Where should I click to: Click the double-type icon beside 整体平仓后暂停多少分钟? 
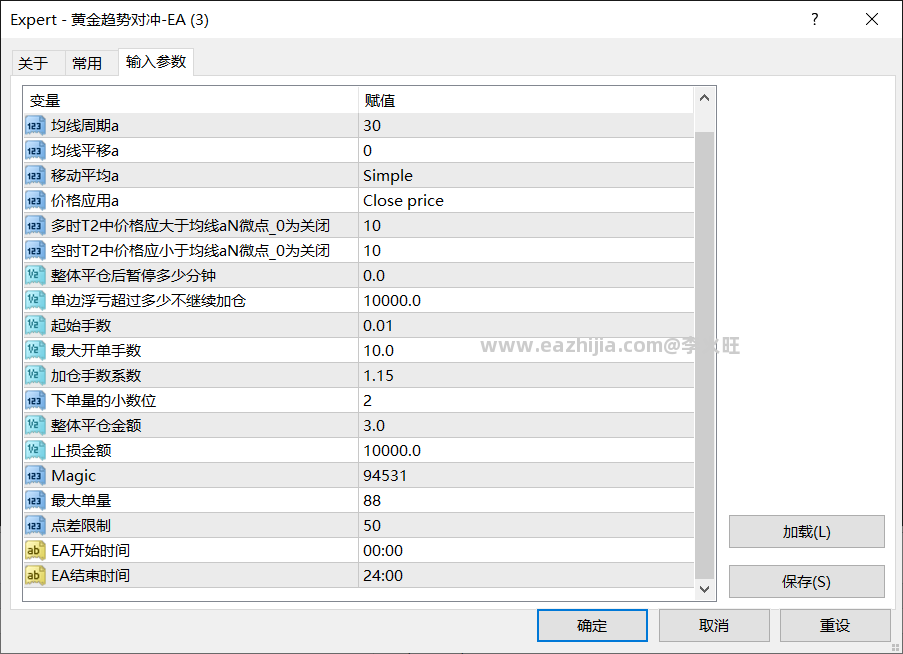pos(35,275)
